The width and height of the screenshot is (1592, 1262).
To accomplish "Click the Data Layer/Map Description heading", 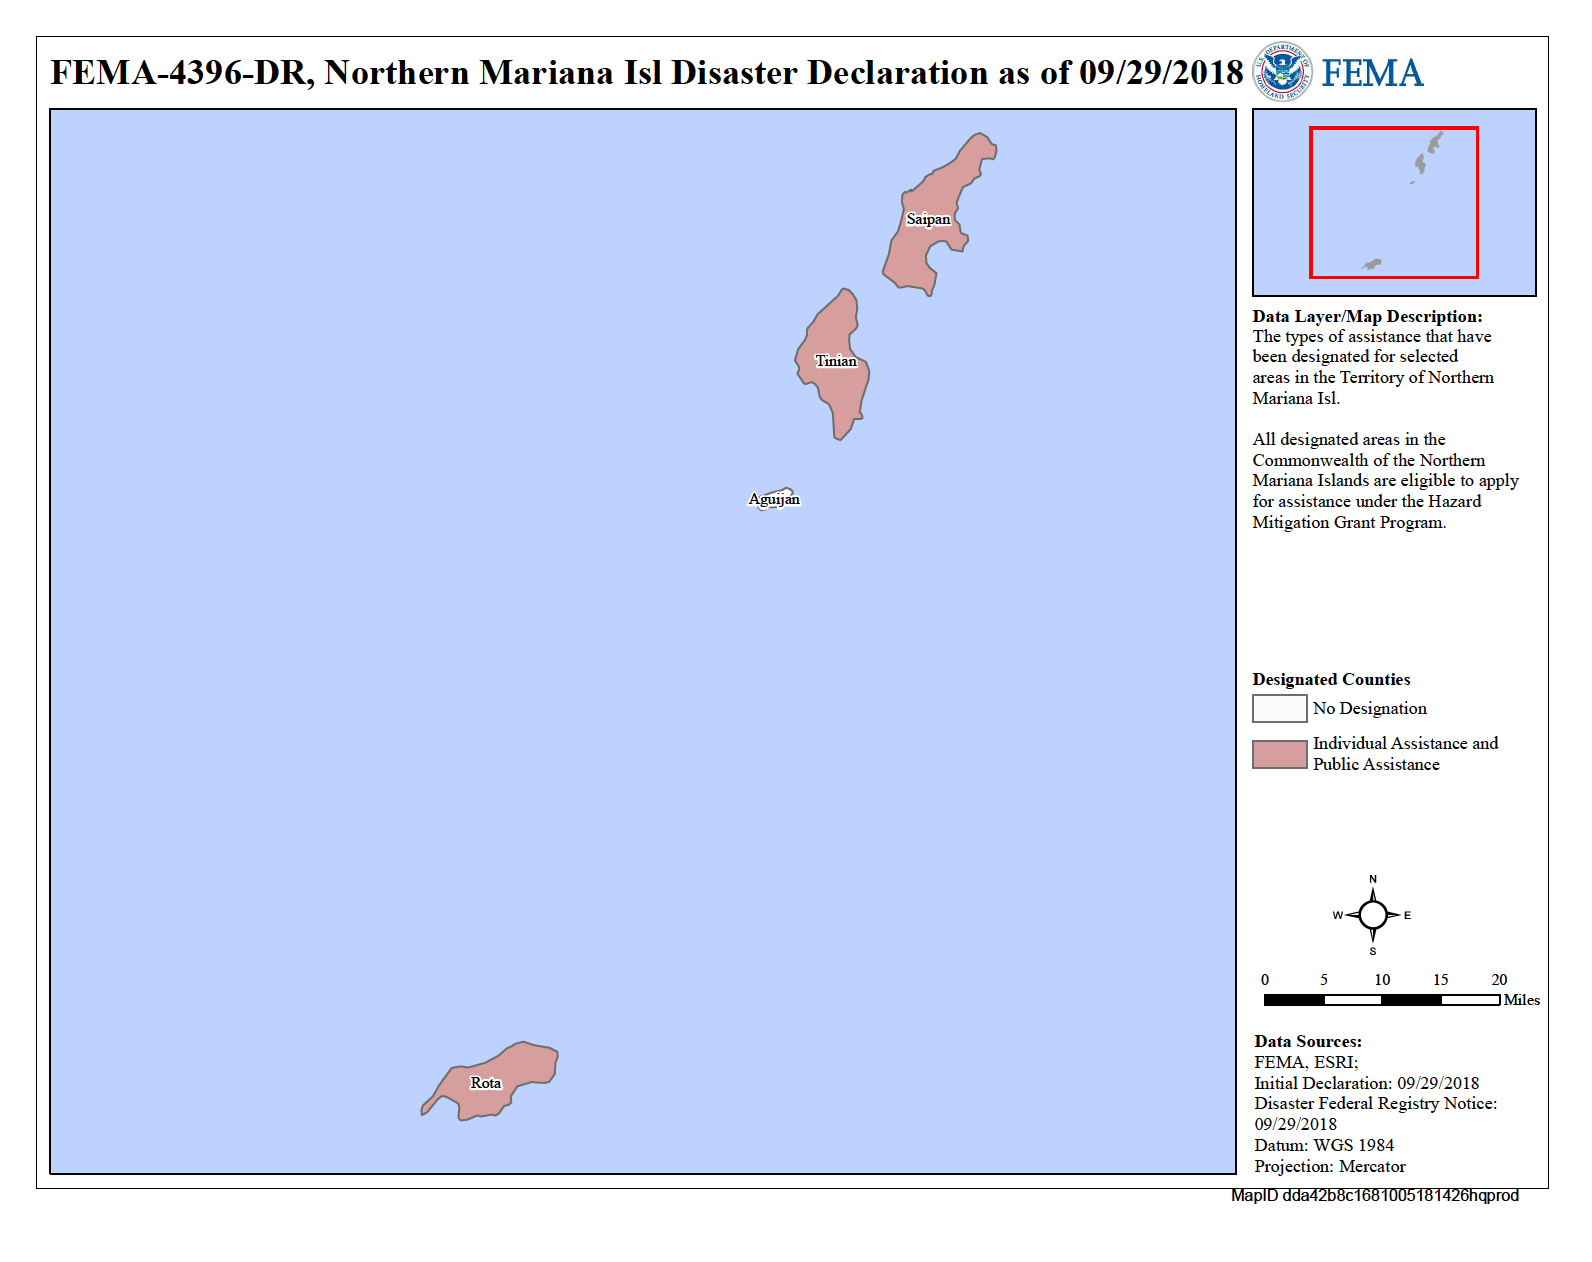I will click(1367, 316).
